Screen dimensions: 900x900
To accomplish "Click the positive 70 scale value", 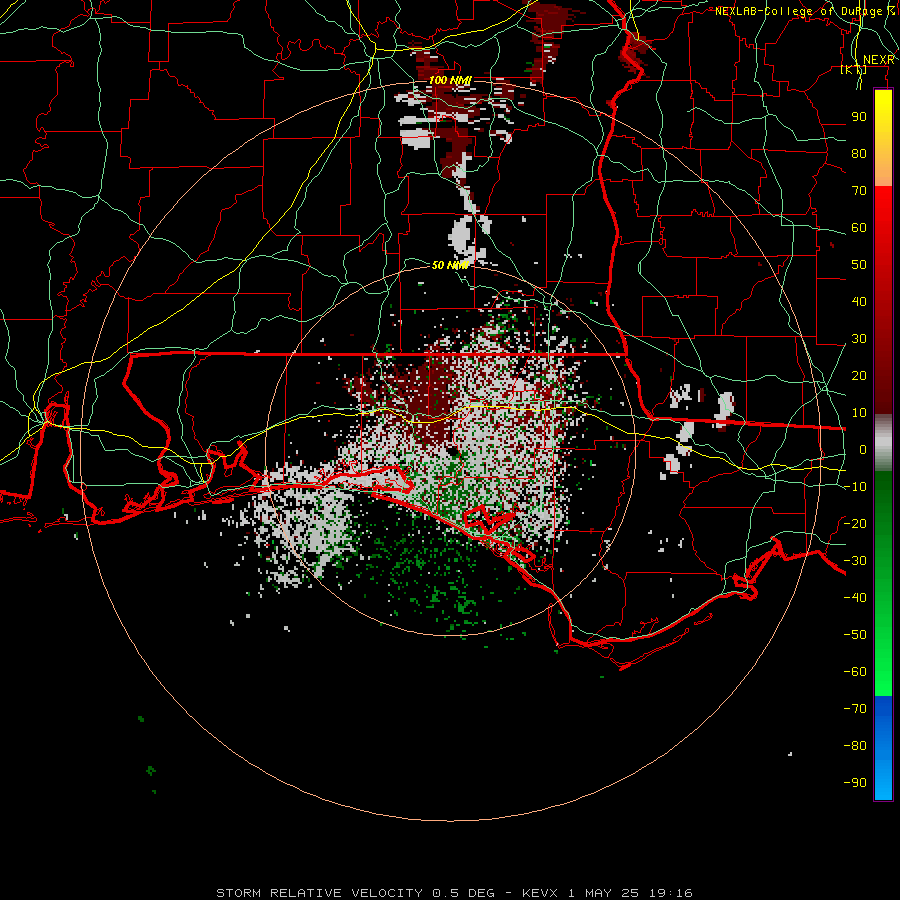I will tap(859, 191).
